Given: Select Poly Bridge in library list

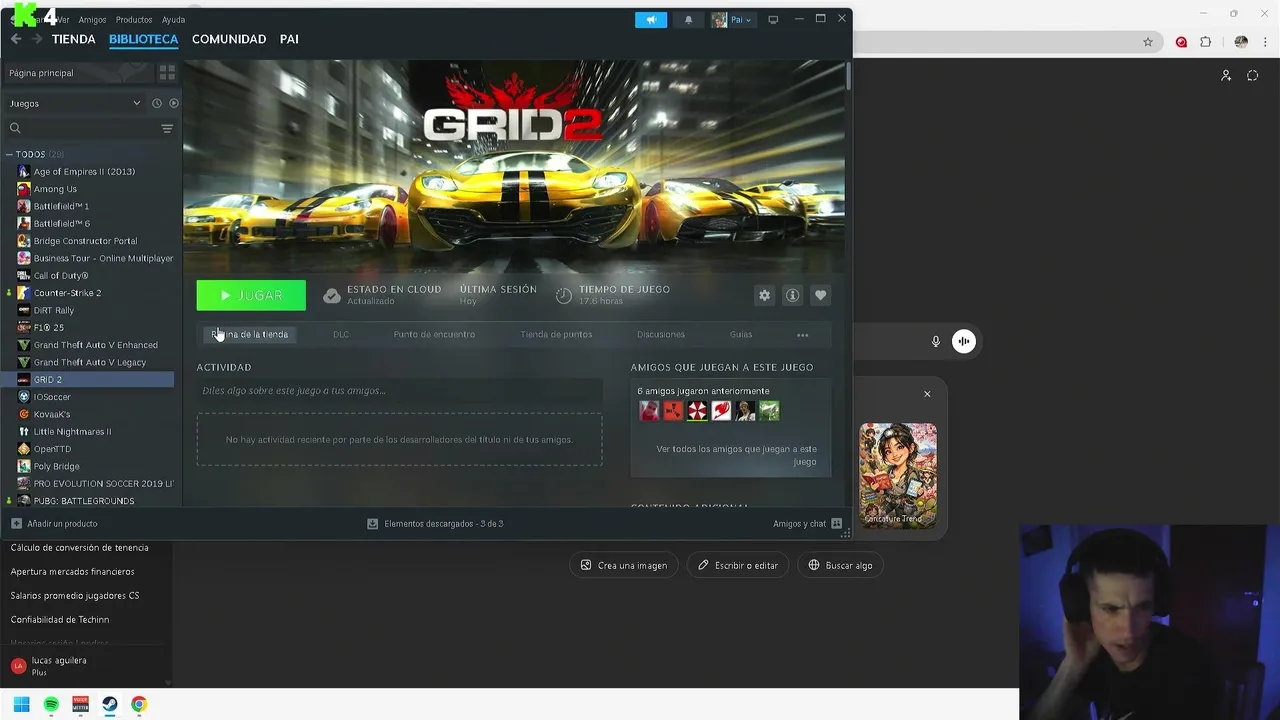Looking at the screenshot, I should [90, 466].
